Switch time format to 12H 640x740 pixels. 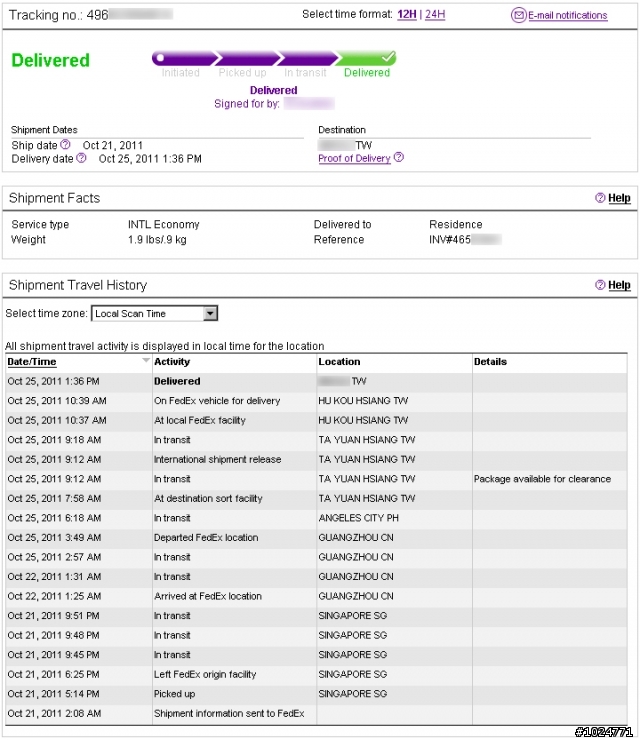pyautogui.click(x=407, y=15)
